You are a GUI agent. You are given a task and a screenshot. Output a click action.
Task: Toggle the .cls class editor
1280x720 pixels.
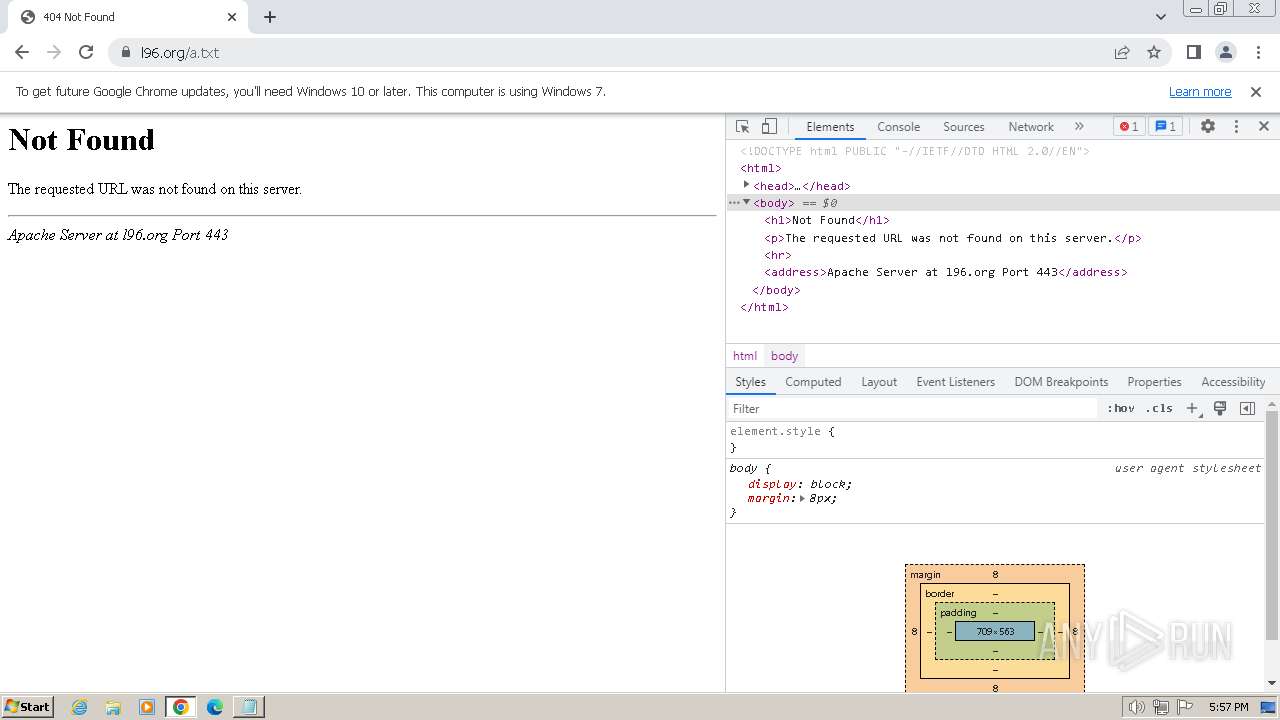point(1160,408)
